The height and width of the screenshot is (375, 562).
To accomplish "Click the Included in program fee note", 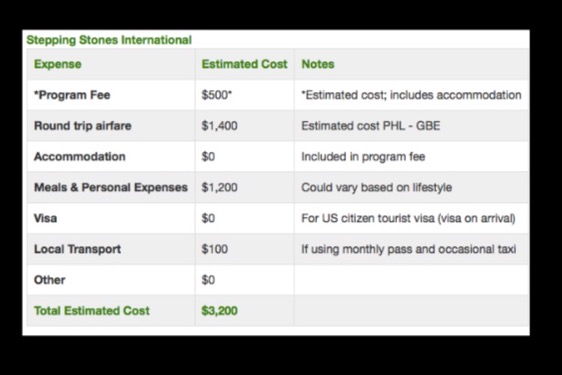I will 363,157.
